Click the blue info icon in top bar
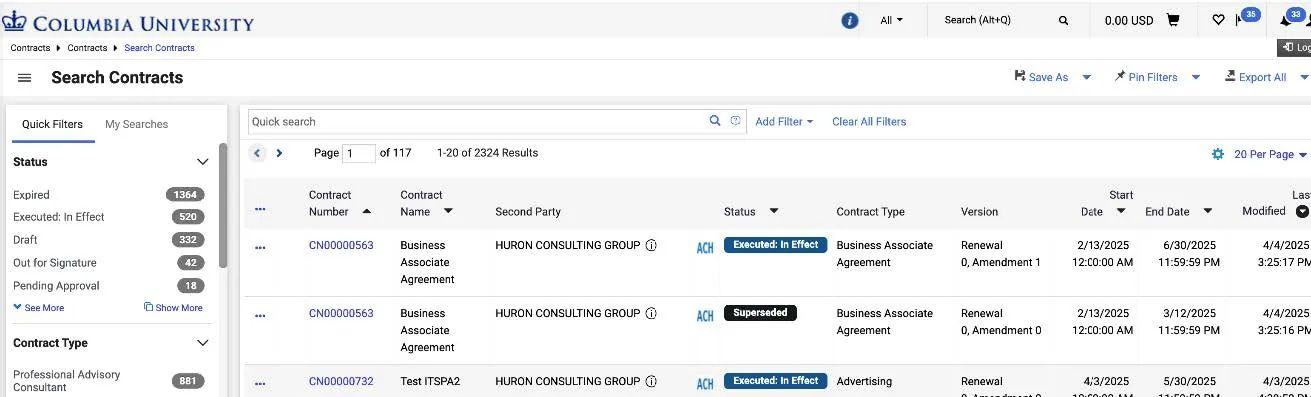1311x397 pixels. (x=850, y=20)
